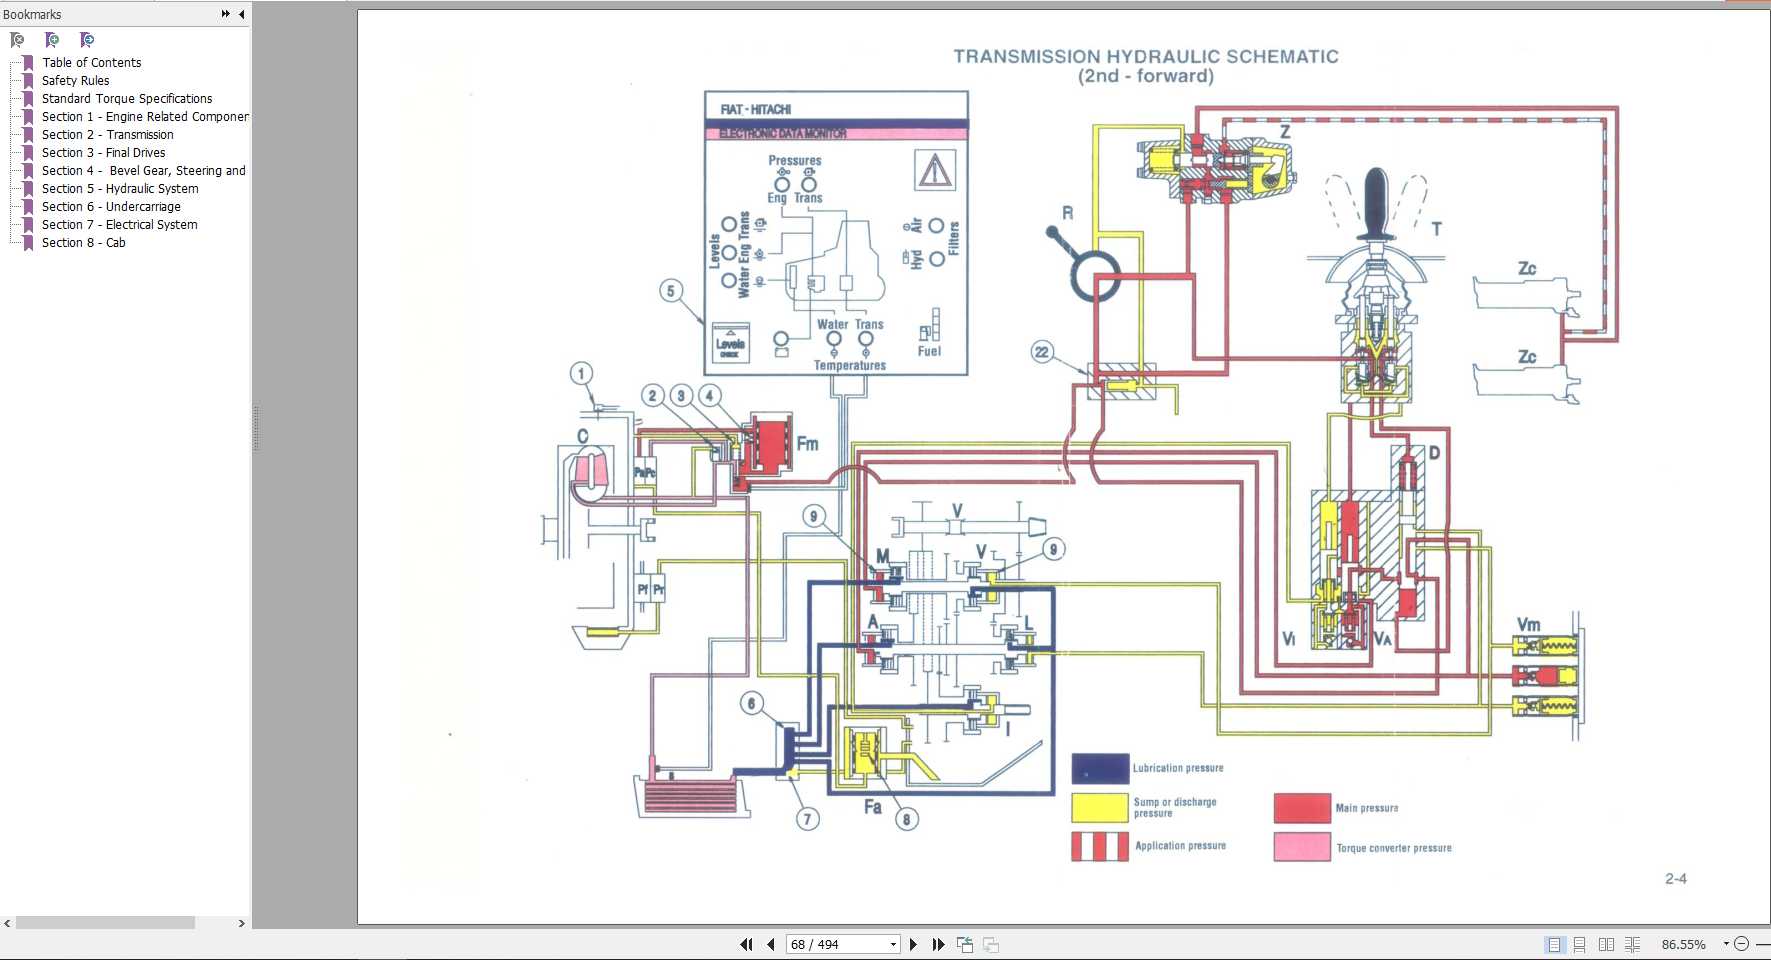Go to the Safety Rules bookmark

75,80
